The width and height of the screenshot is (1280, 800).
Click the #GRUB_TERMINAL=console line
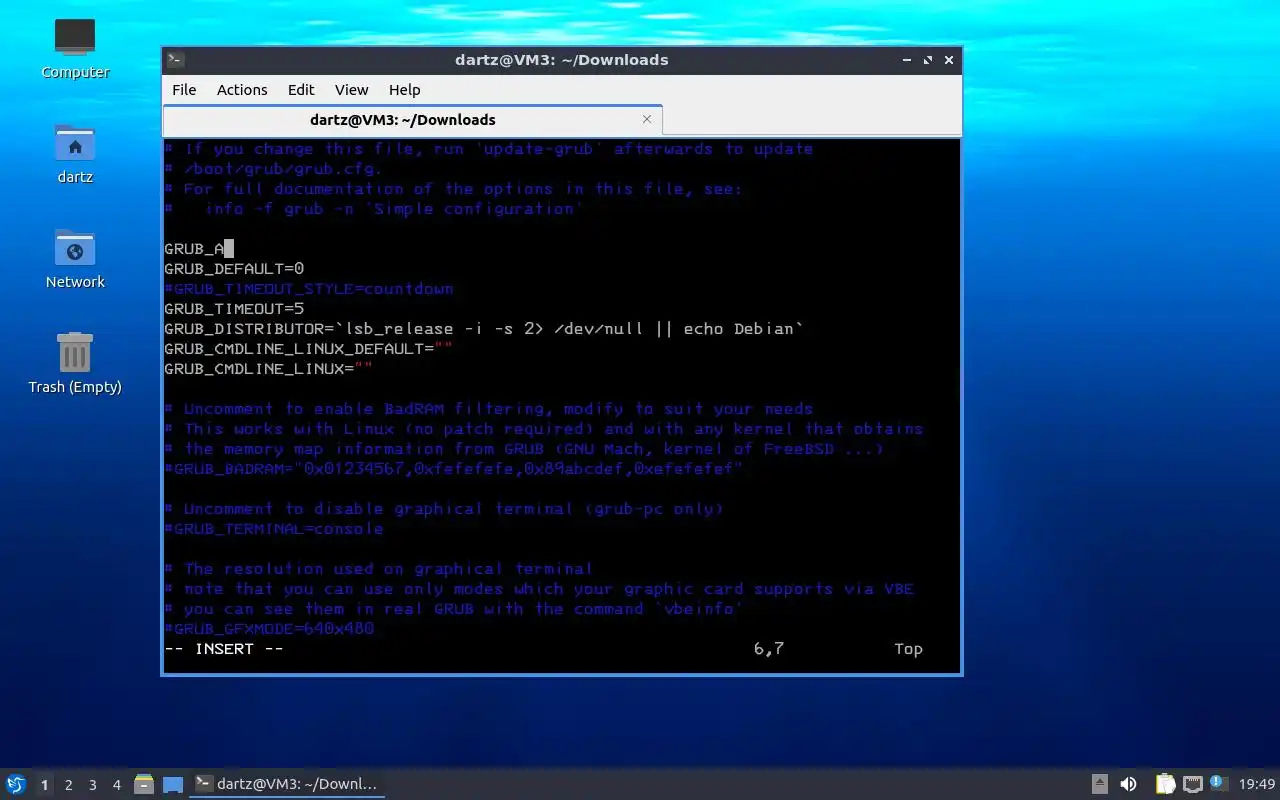(274, 529)
